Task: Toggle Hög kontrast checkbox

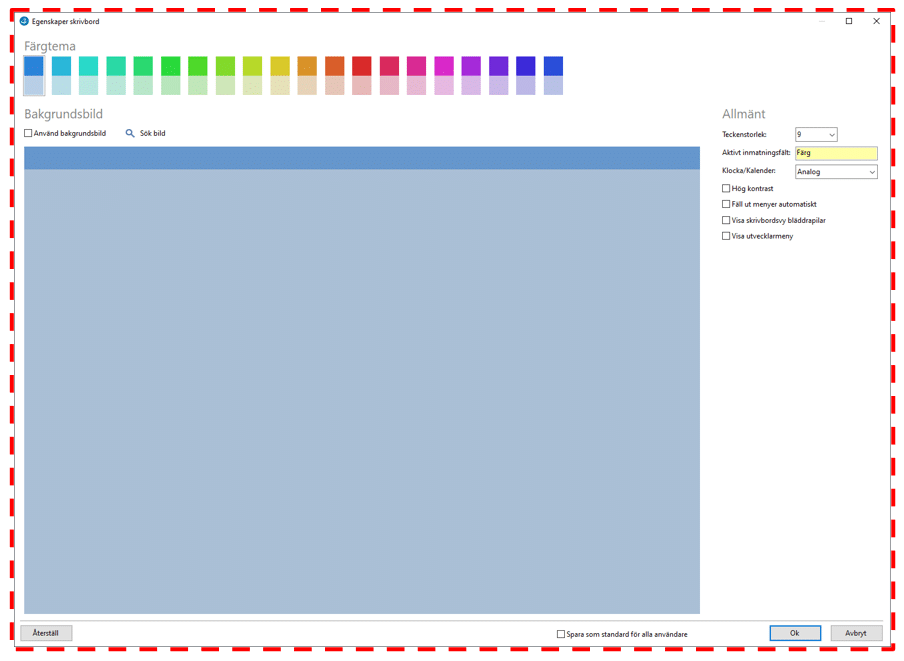Action: point(726,188)
